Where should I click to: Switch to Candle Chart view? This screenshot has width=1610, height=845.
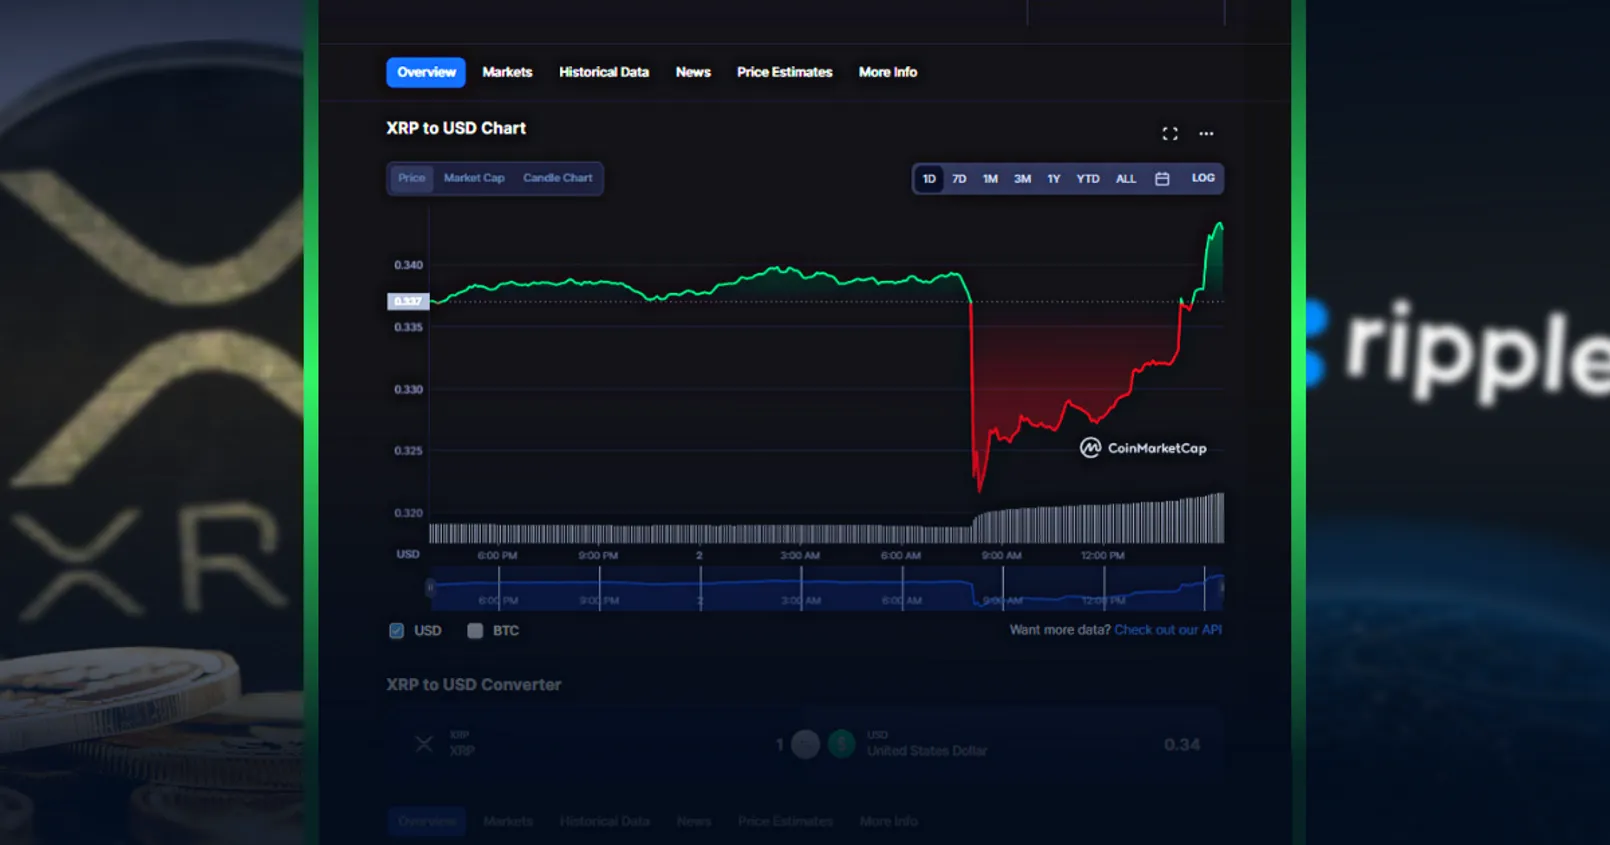[558, 178]
